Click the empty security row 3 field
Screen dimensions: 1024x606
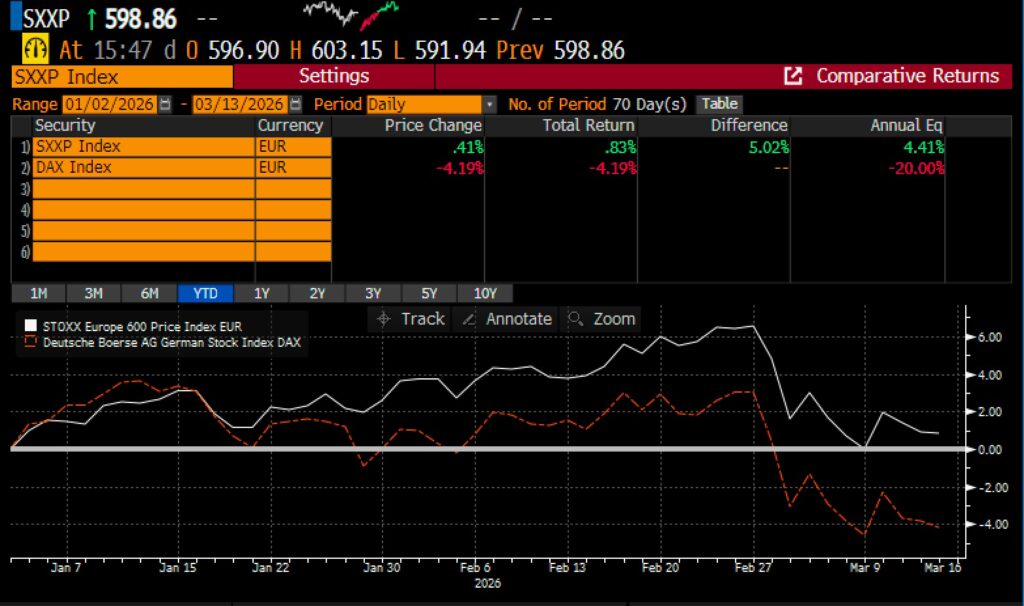click(143, 188)
